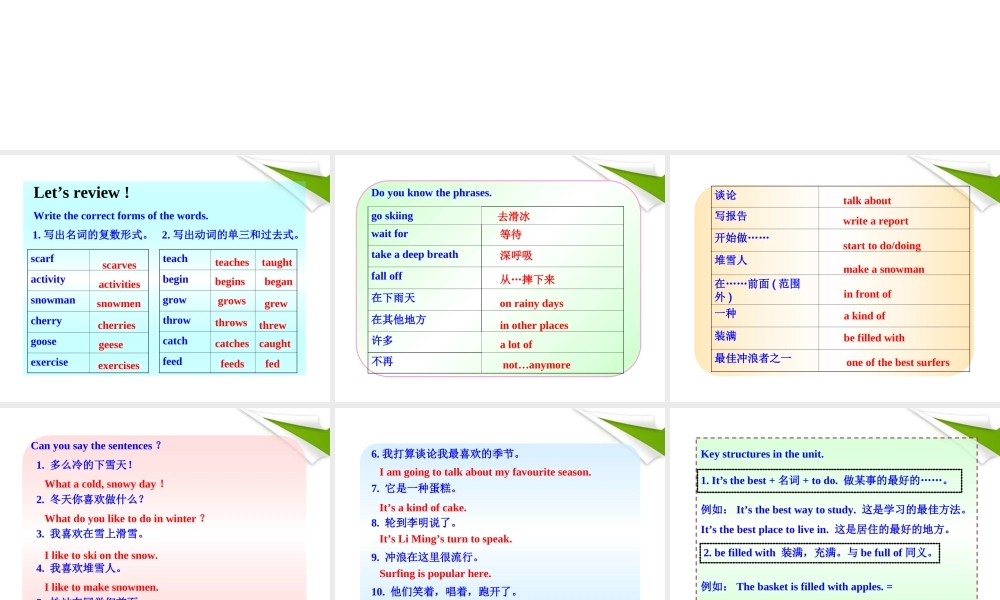
Task: Click 'one of the best surfers'
Action: tap(897, 362)
